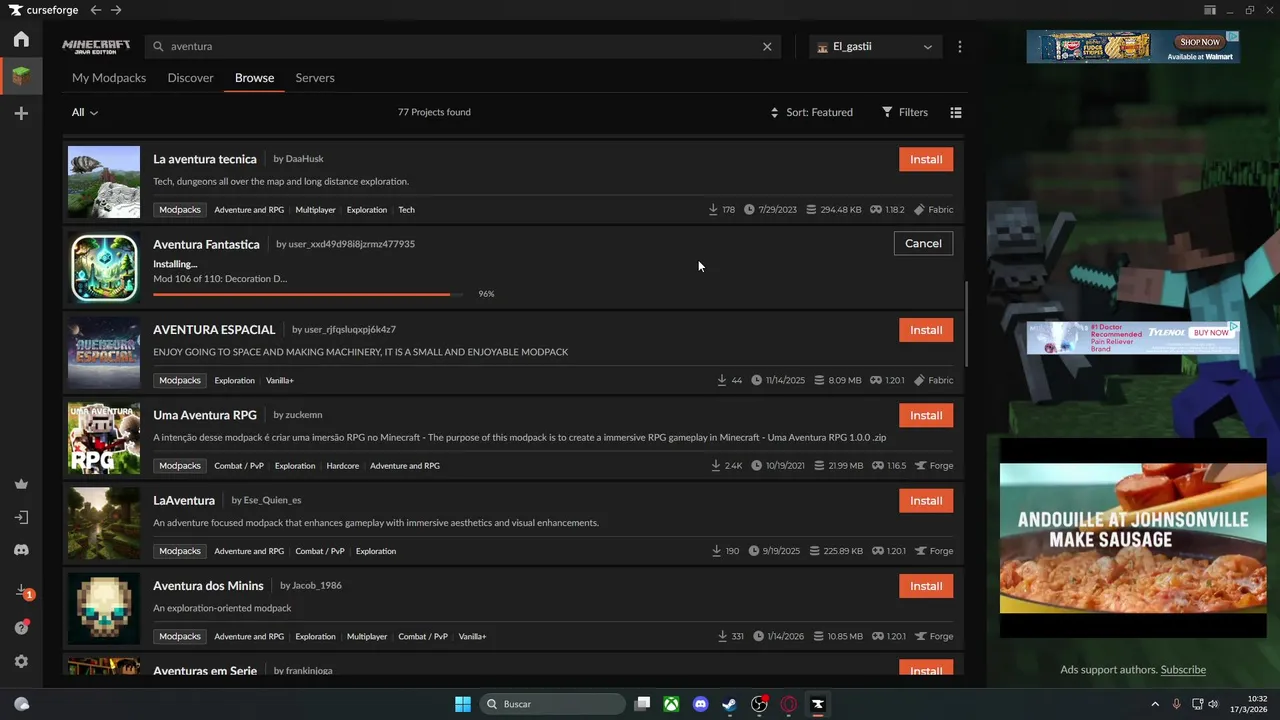Image resolution: width=1280 pixels, height=720 pixels.
Task: Open the Sort: Featured dropdown
Action: 812,112
